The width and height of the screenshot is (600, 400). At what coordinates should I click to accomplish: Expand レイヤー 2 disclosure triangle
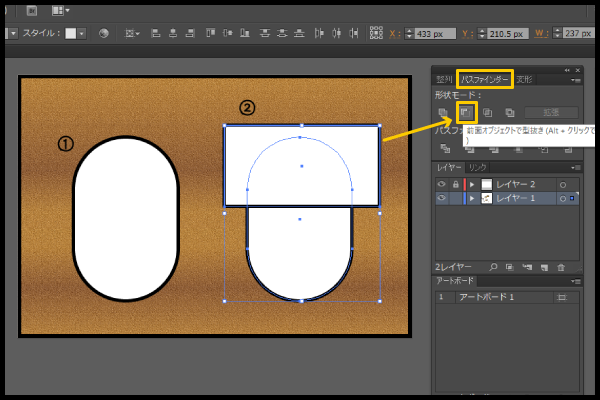pos(472,184)
